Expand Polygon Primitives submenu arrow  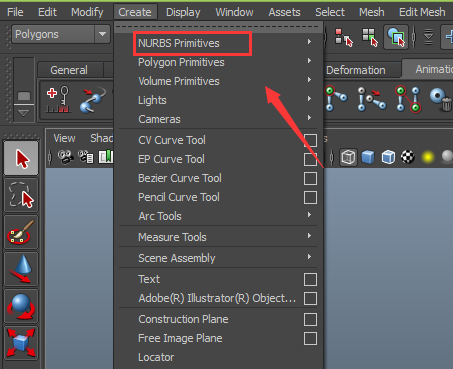309,61
